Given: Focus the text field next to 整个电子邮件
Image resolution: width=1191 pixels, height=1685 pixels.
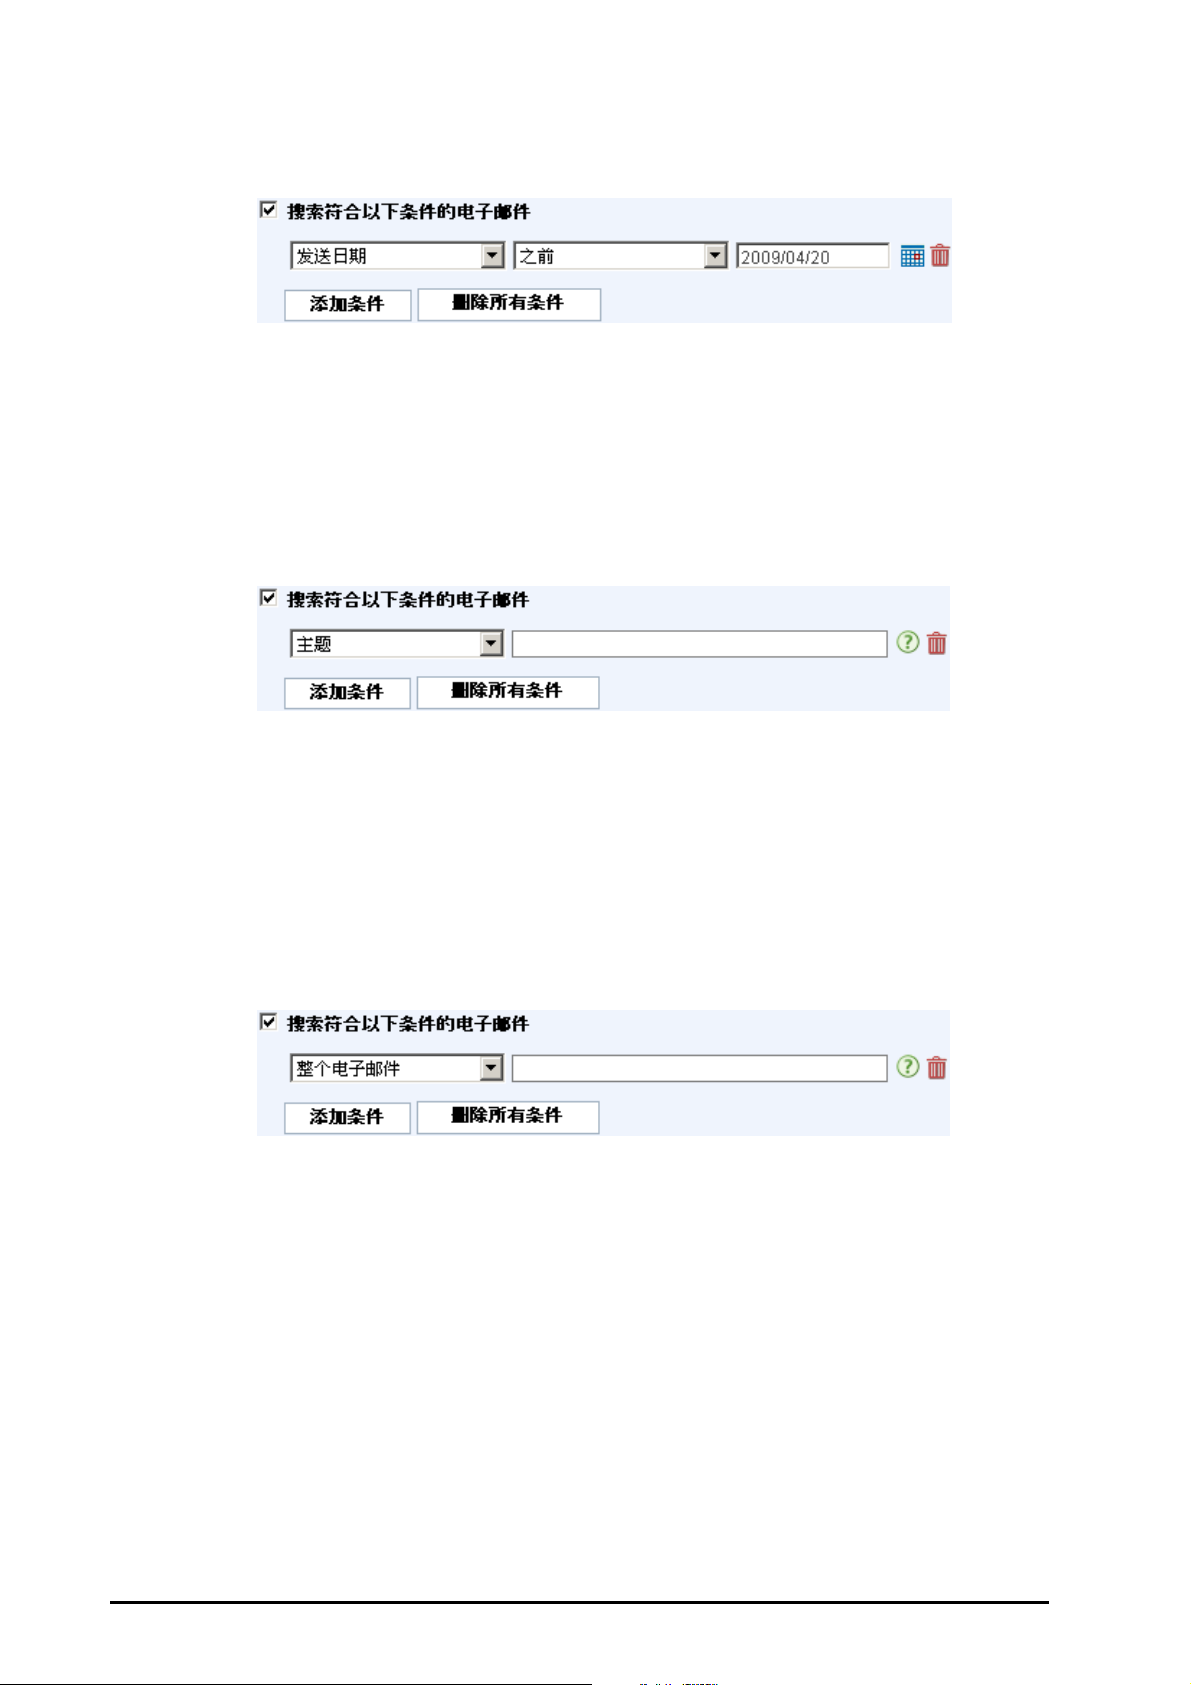Looking at the screenshot, I should 699,1068.
